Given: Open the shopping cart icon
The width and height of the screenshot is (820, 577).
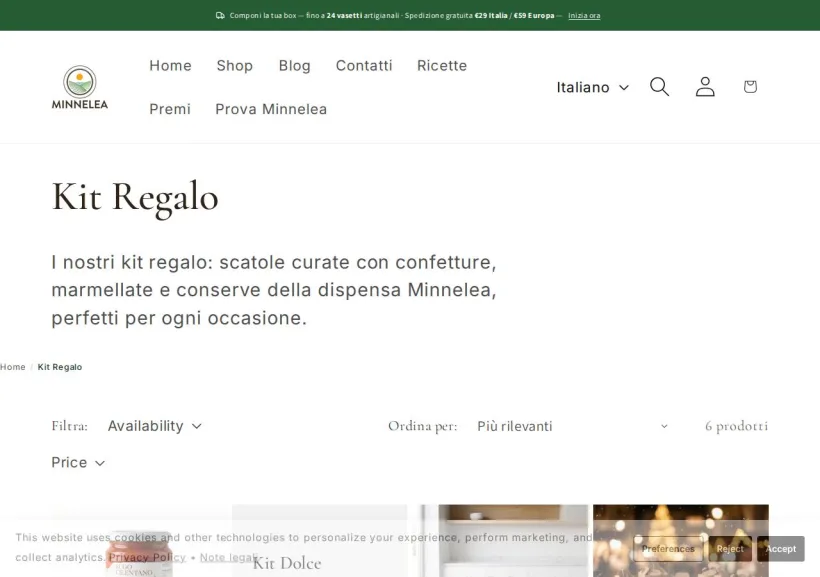Looking at the screenshot, I should (750, 87).
